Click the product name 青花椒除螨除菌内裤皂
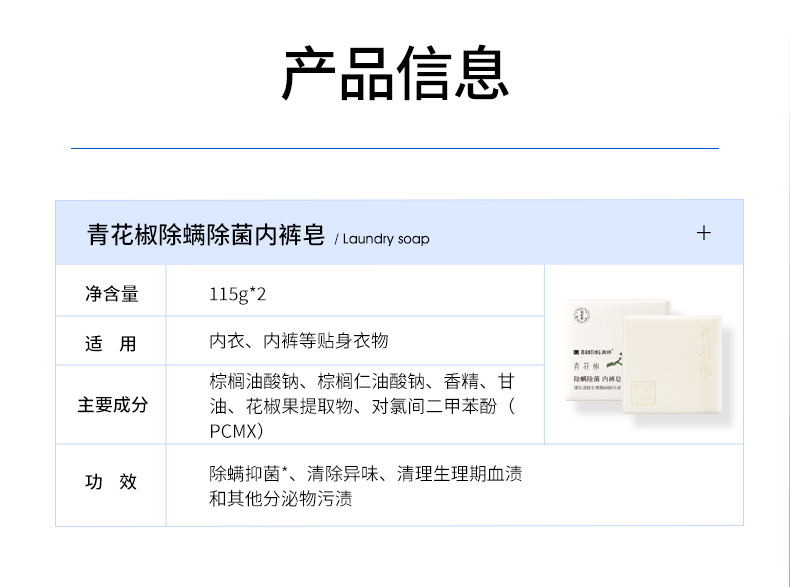Image resolution: width=790 pixels, height=587 pixels. tap(206, 235)
